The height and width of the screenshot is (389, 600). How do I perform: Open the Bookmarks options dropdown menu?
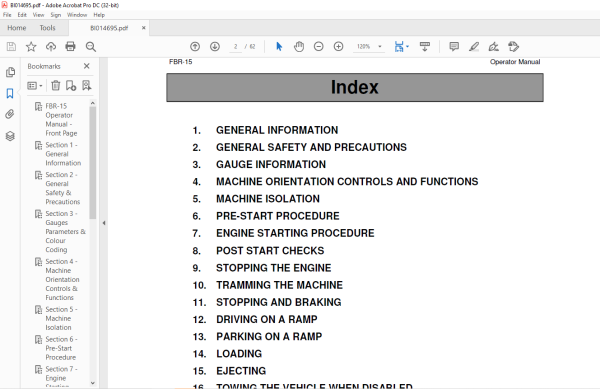(x=35, y=86)
